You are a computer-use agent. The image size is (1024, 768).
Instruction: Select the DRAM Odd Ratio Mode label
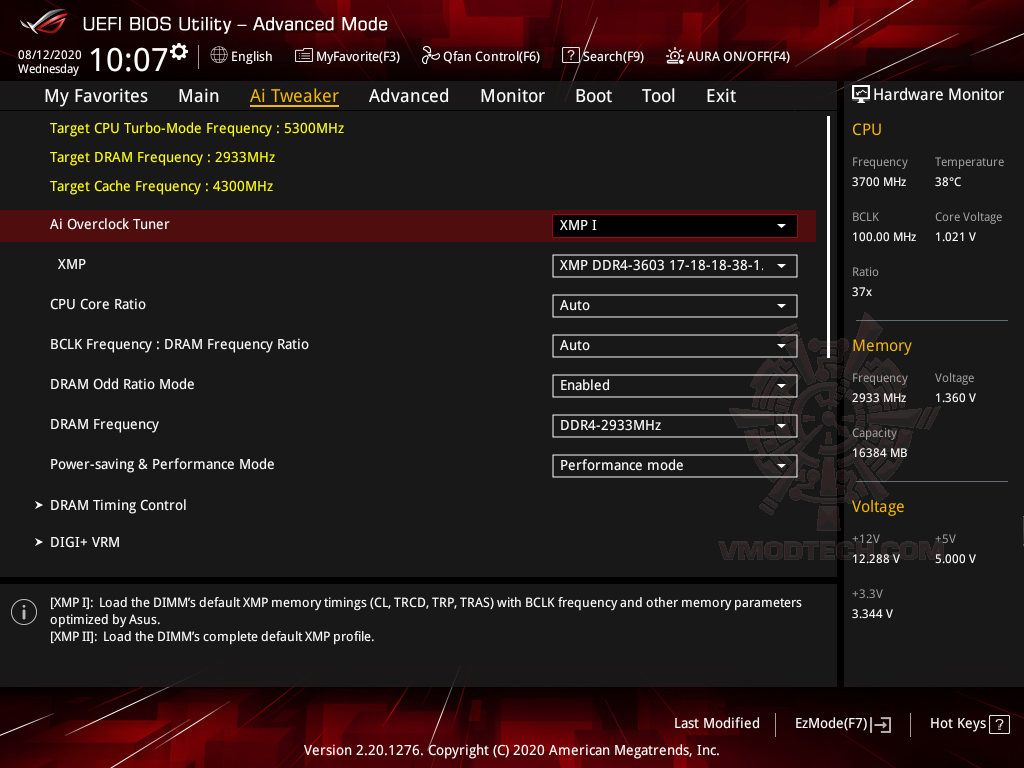click(122, 384)
